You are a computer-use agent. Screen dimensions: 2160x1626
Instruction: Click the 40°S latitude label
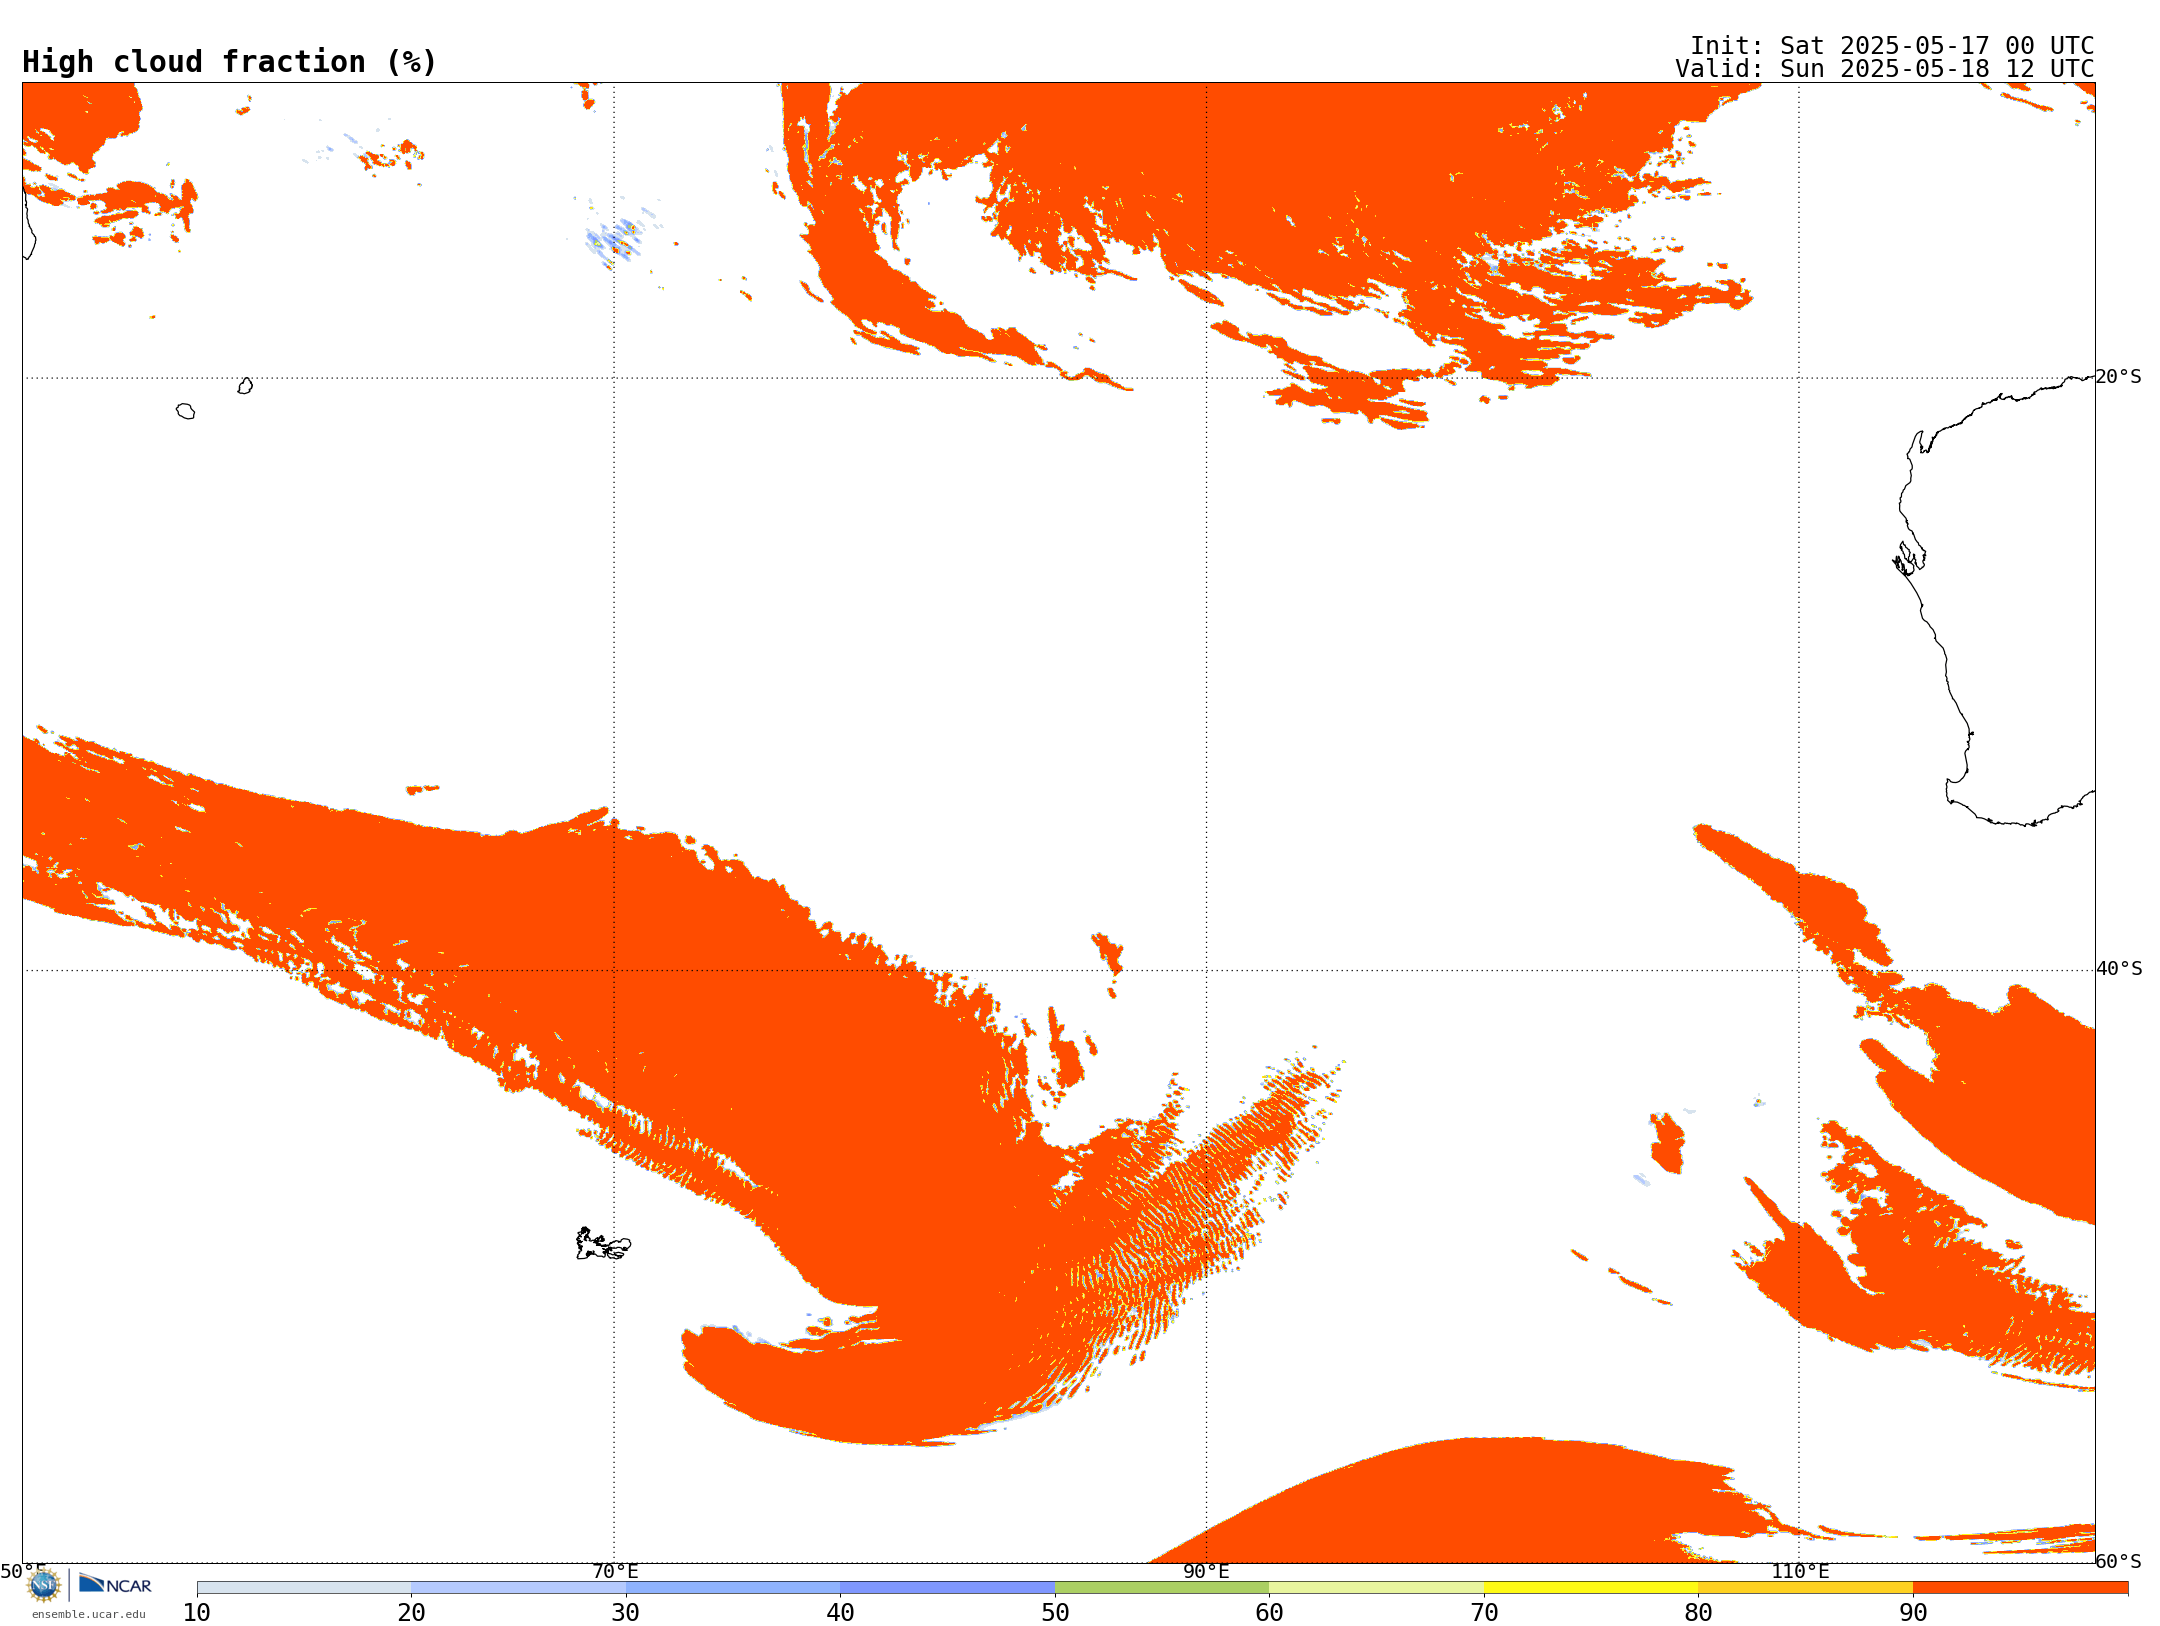(2119, 969)
